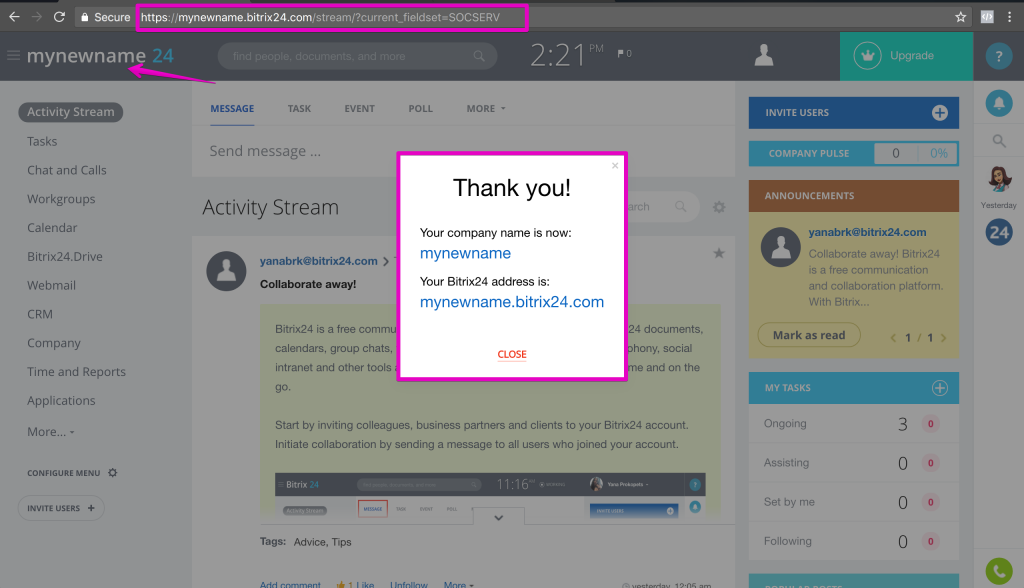Click Mark as read button
The width and height of the screenshot is (1024, 588).
tap(808, 335)
